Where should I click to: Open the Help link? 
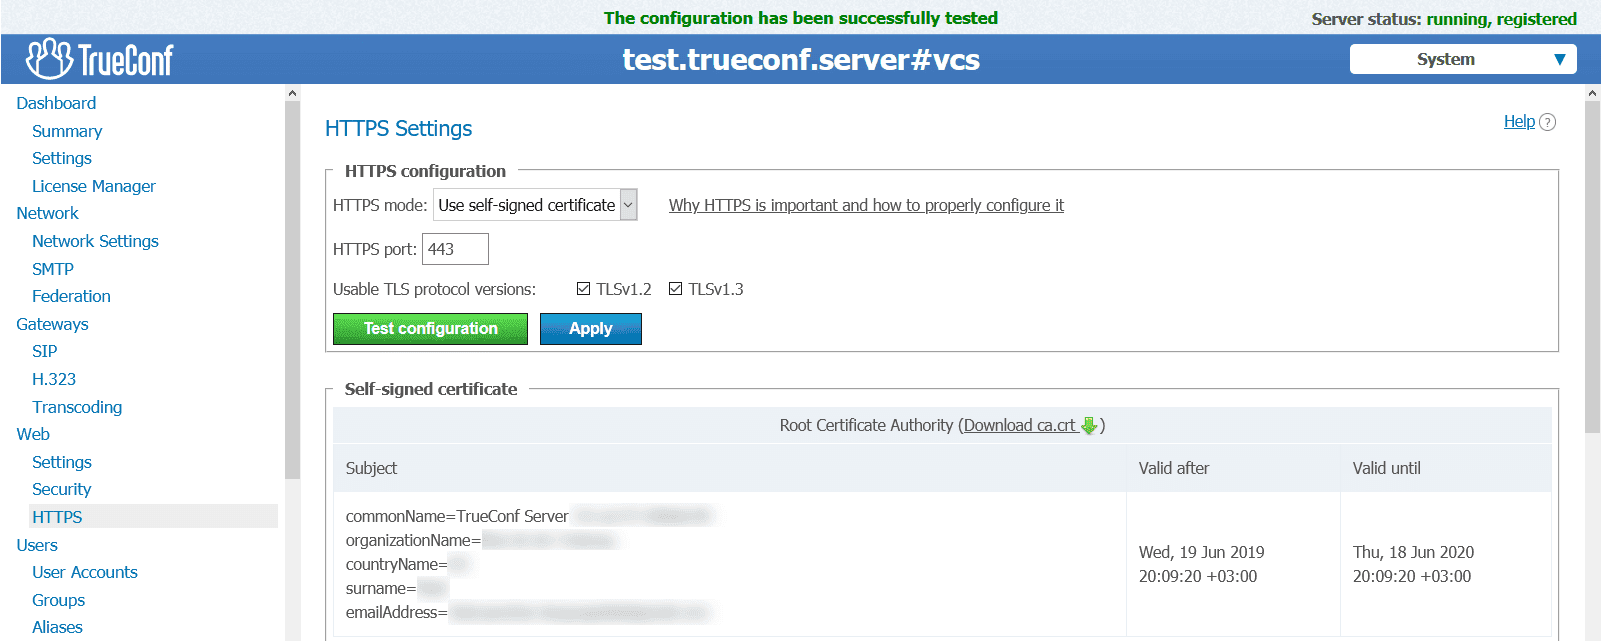[x=1519, y=121]
